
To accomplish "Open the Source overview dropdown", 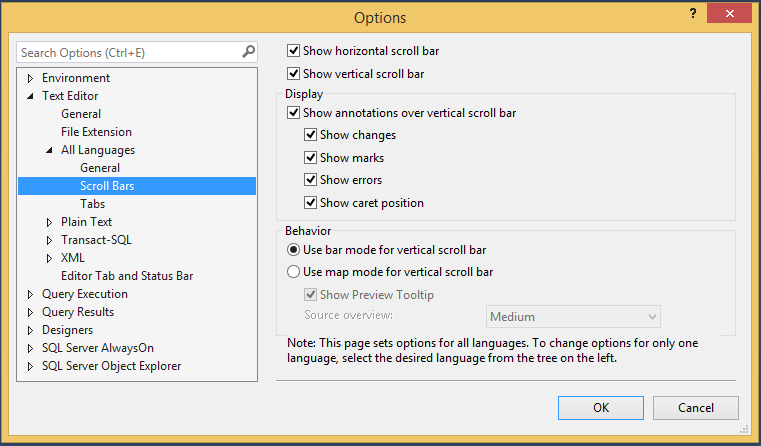I will [652, 317].
